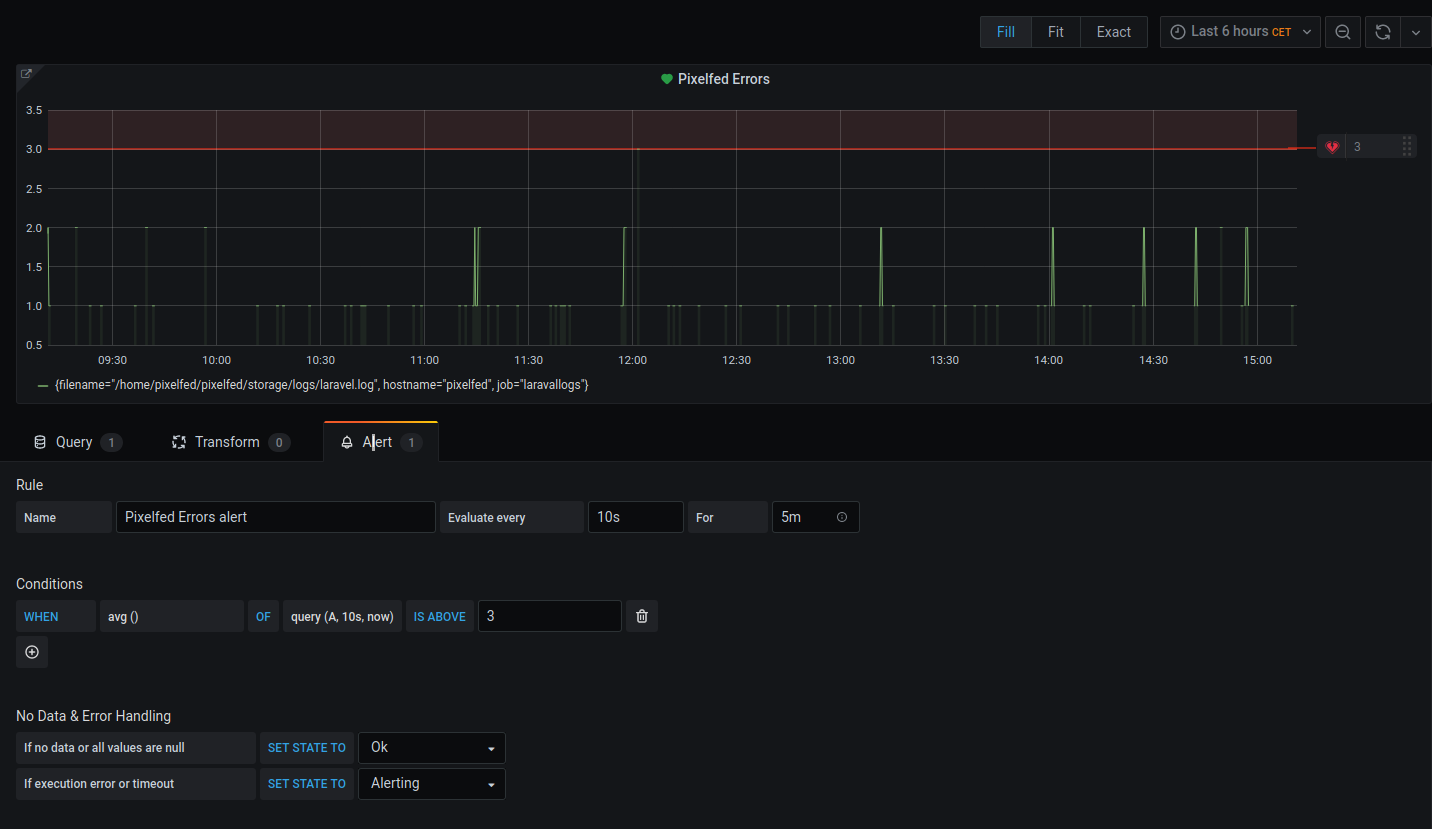
Task: Click the Pixelfed Errors panel title
Action: [x=724, y=79]
